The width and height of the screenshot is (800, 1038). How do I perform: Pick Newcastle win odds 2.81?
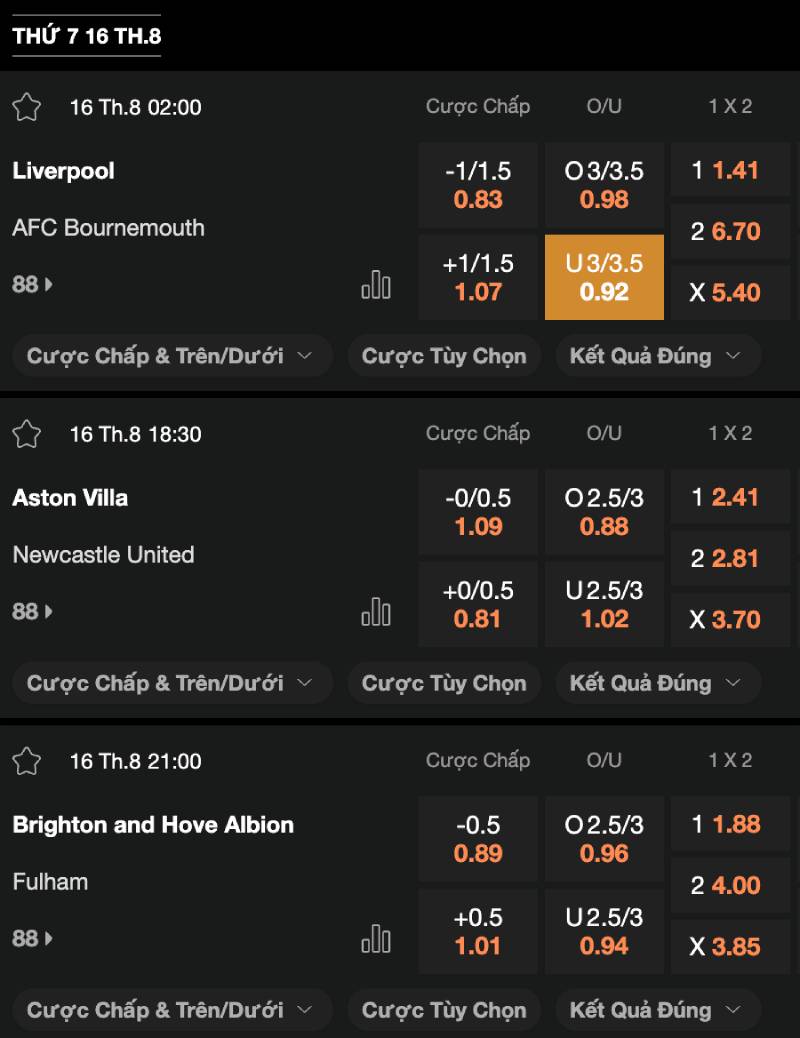click(726, 558)
